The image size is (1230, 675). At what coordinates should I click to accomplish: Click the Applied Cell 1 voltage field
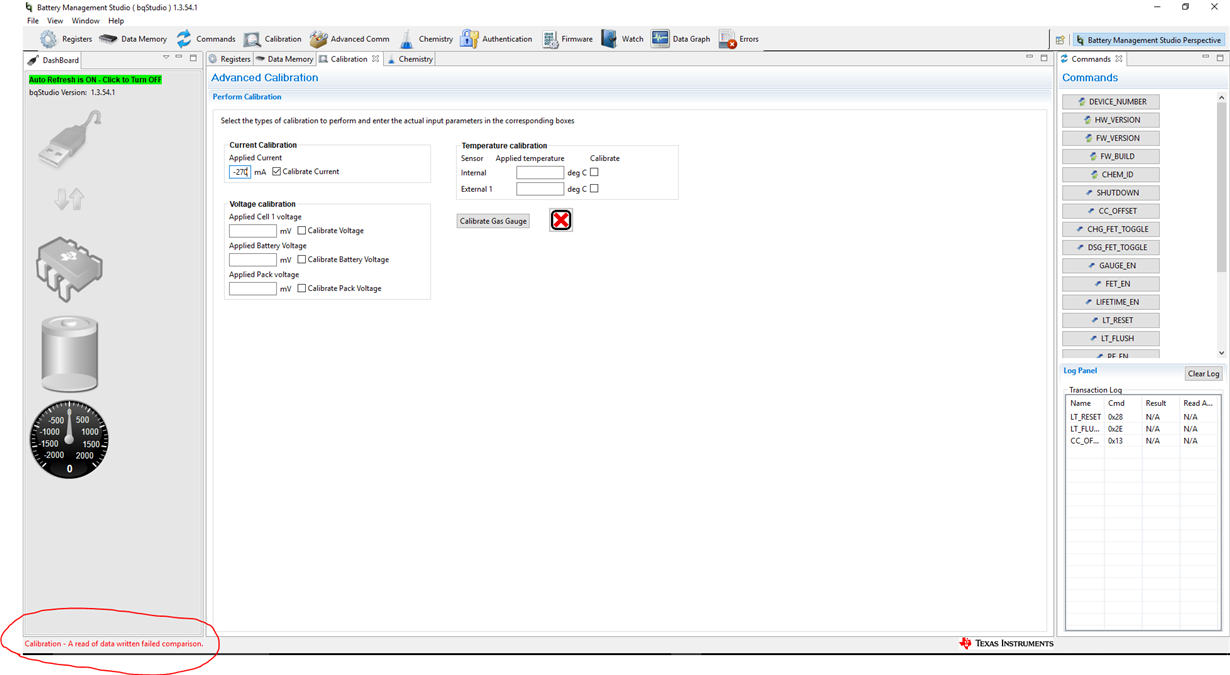point(252,231)
